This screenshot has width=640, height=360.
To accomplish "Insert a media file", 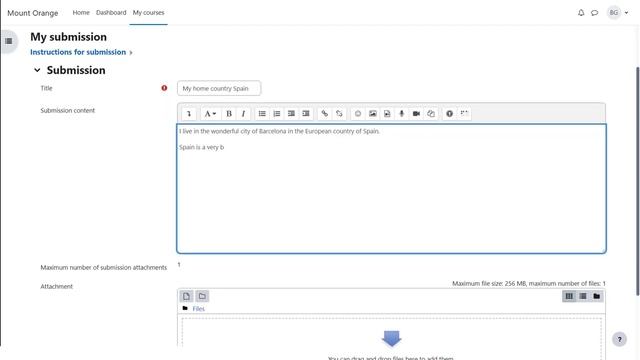I will [387, 113].
